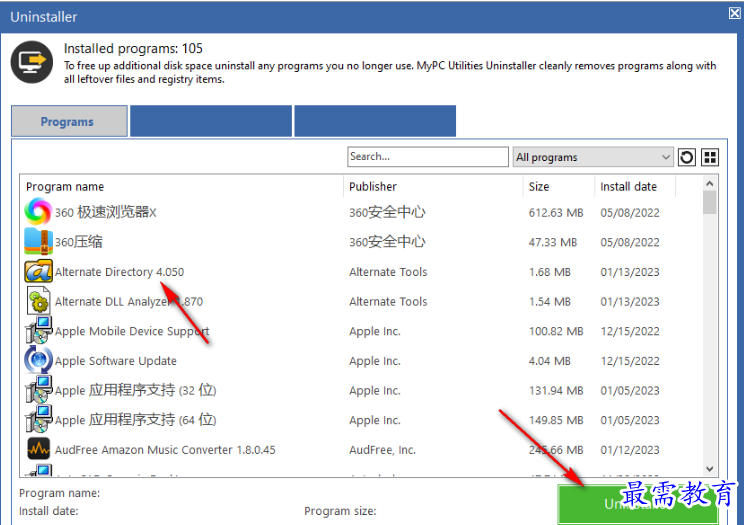Select row name 360压缩
This screenshot has height=525, width=744.
pyautogui.click(x=78, y=242)
